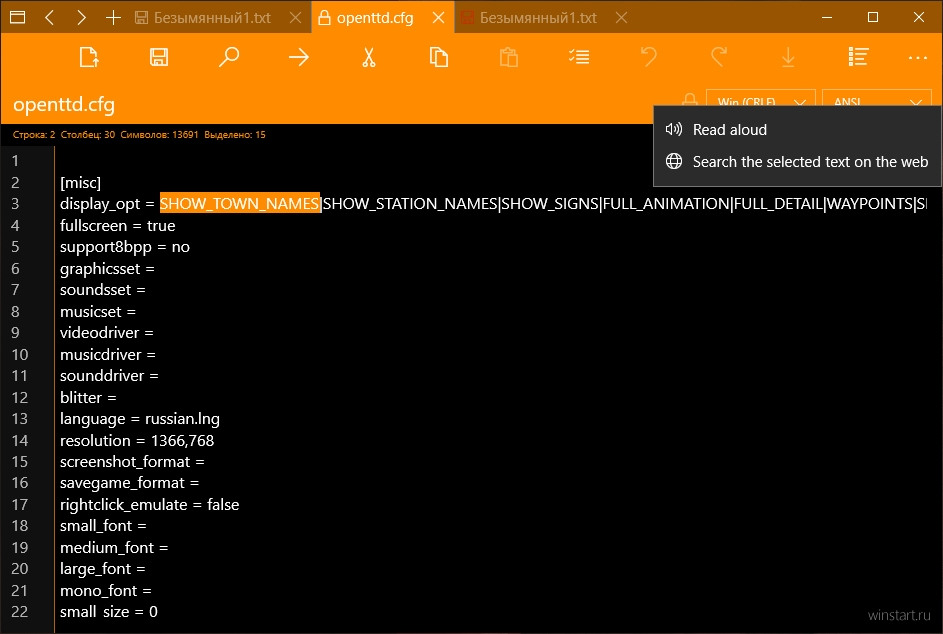Toggle line list view icon
Viewport: 943px width, 634px height.
tap(858, 57)
